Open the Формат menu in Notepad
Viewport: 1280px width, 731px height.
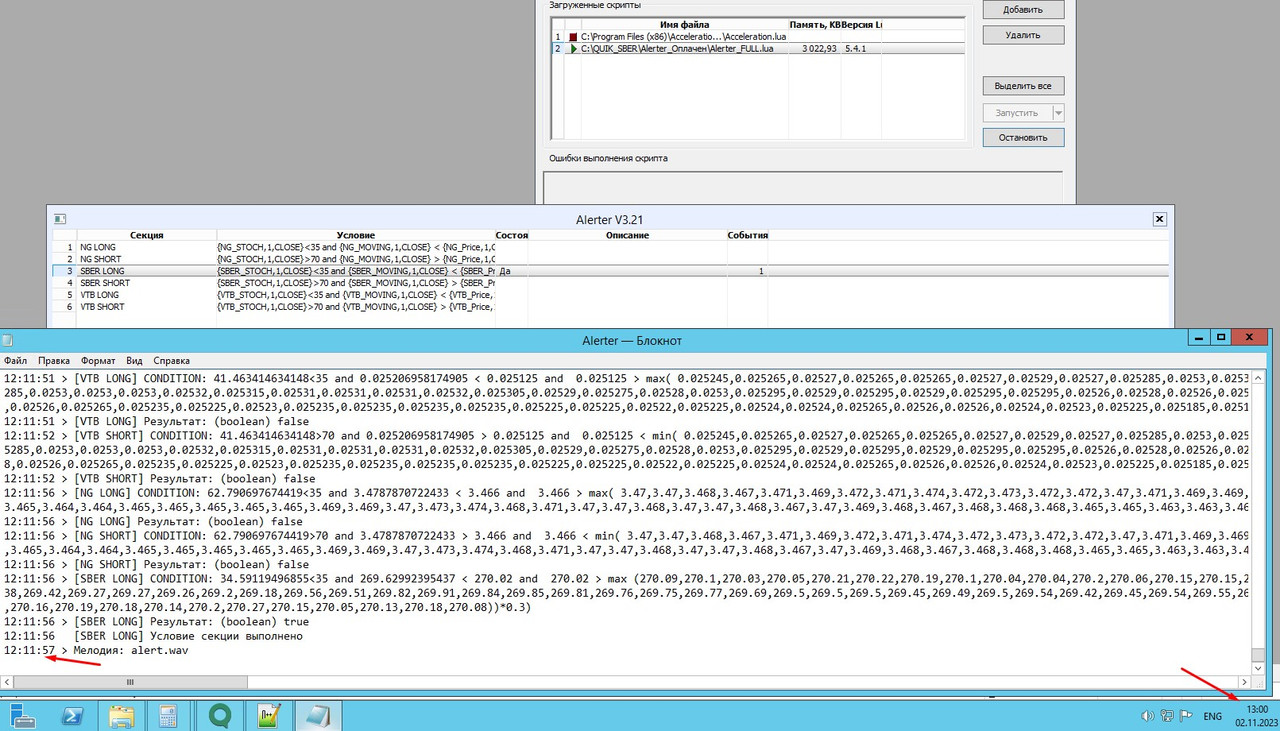pos(98,360)
